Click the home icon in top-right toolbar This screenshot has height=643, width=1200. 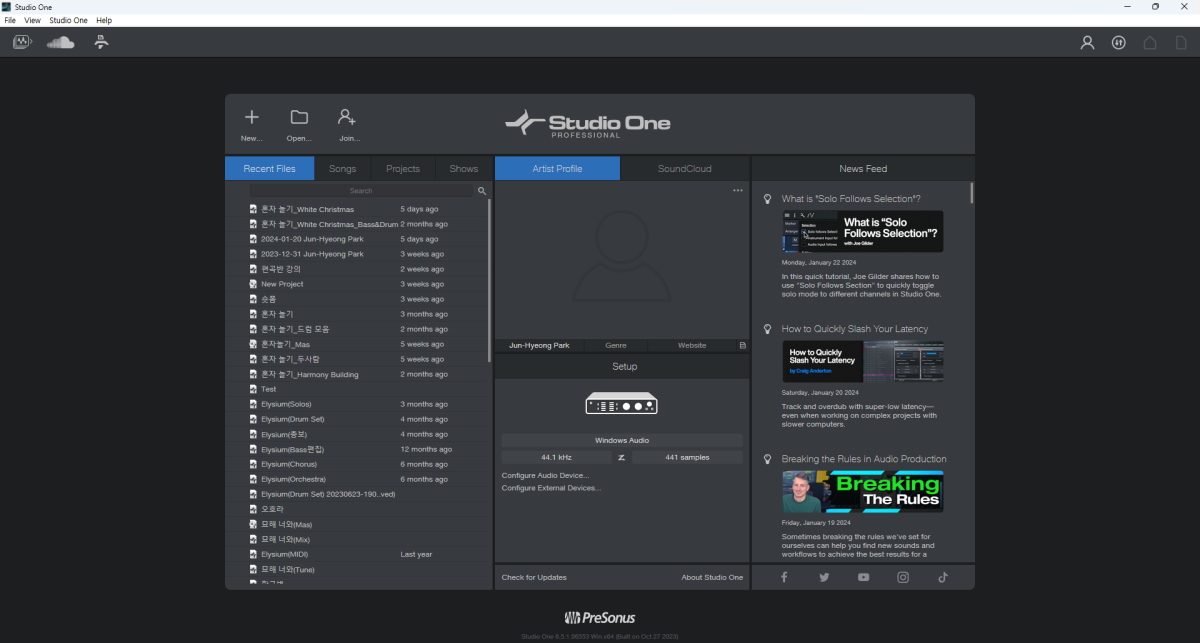(x=1150, y=43)
